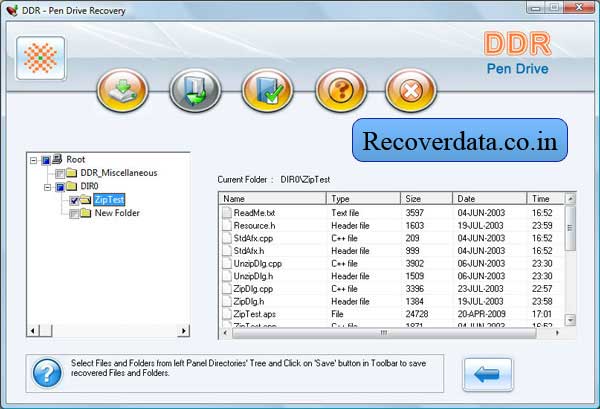The height and width of the screenshot is (409, 600).
Task: Click the grey Load/Open log toolbar button
Action: [x=195, y=90]
